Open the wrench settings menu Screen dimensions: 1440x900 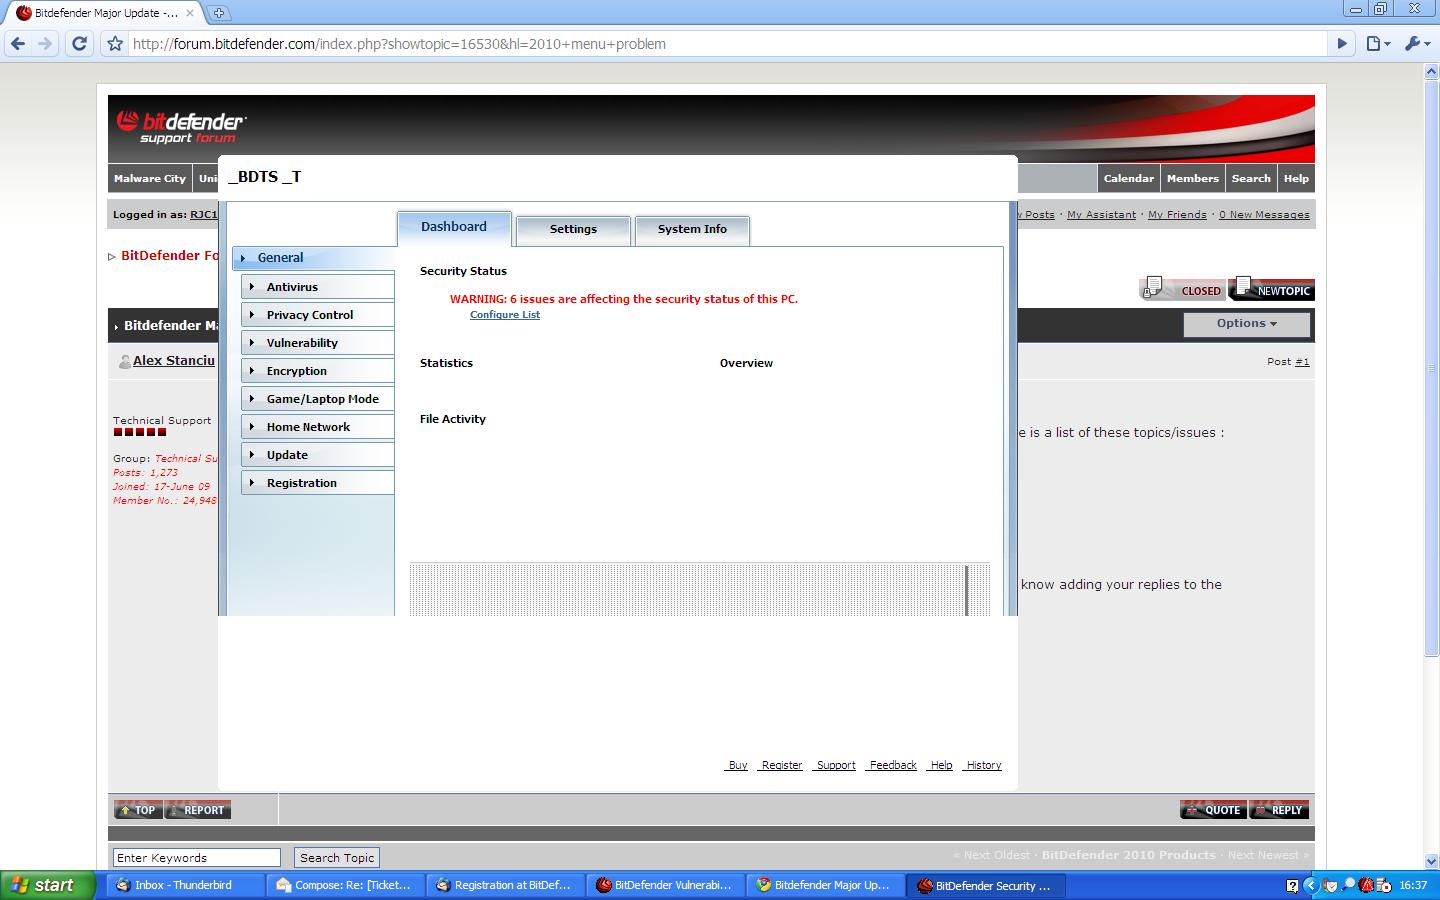pos(1417,43)
